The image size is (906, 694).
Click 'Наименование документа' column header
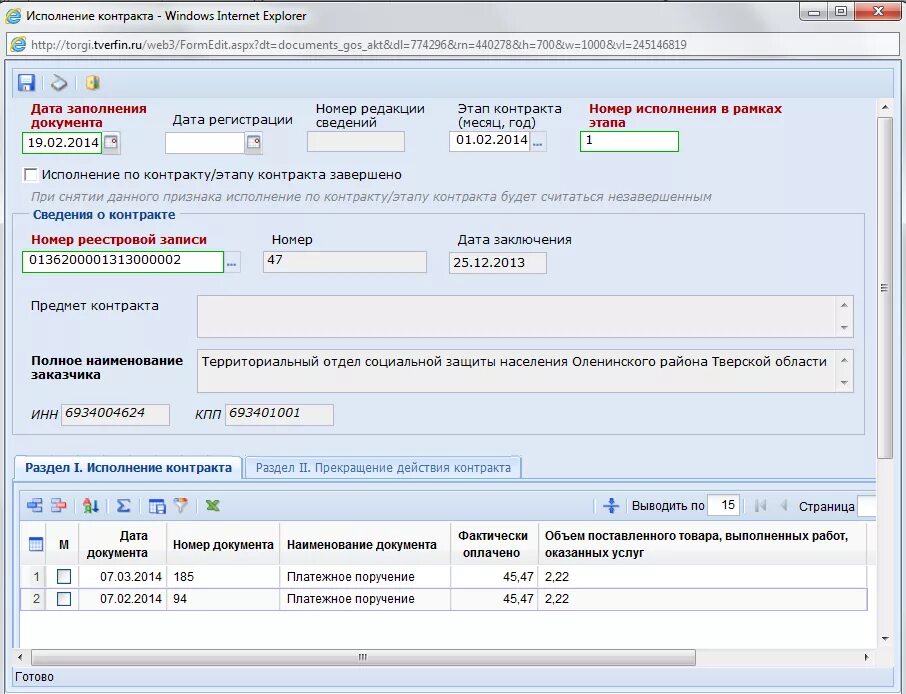point(365,544)
